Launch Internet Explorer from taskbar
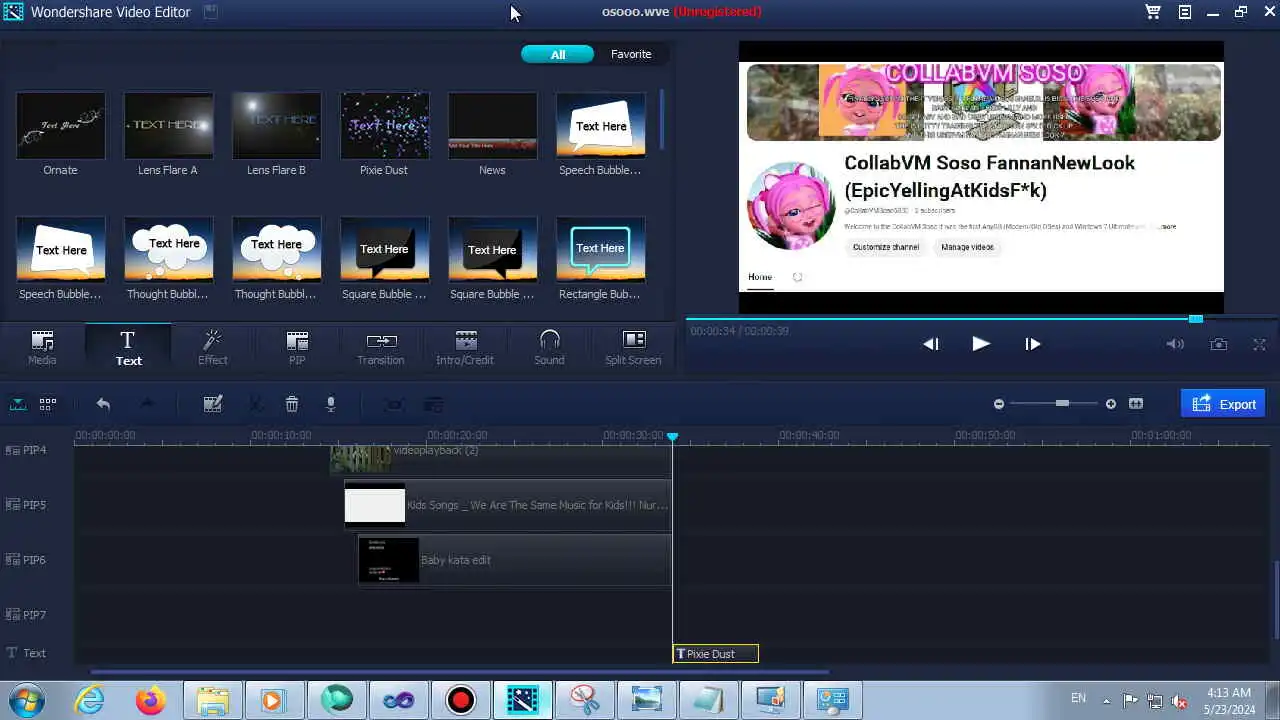Viewport: 1280px width, 720px height. click(x=89, y=700)
